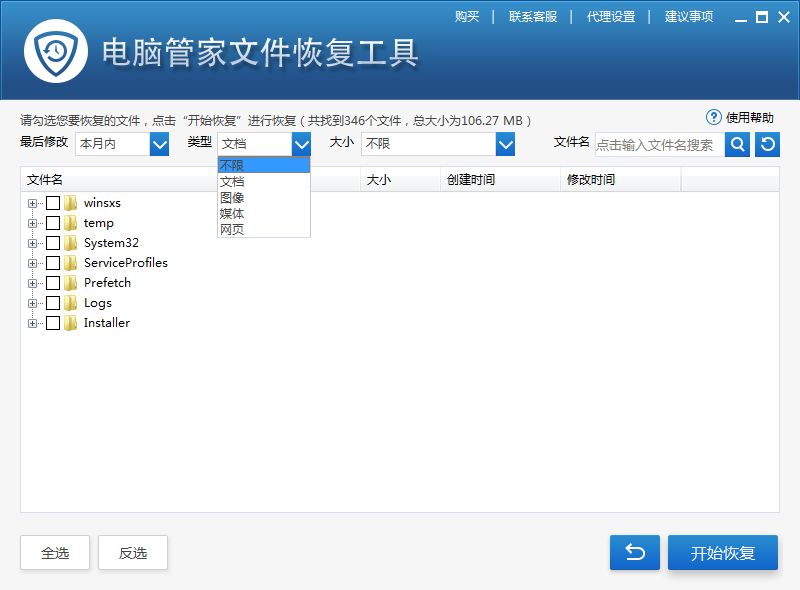The width and height of the screenshot is (800, 590).
Task: Select the Prefetch folder name
Action: (x=107, y=283)
